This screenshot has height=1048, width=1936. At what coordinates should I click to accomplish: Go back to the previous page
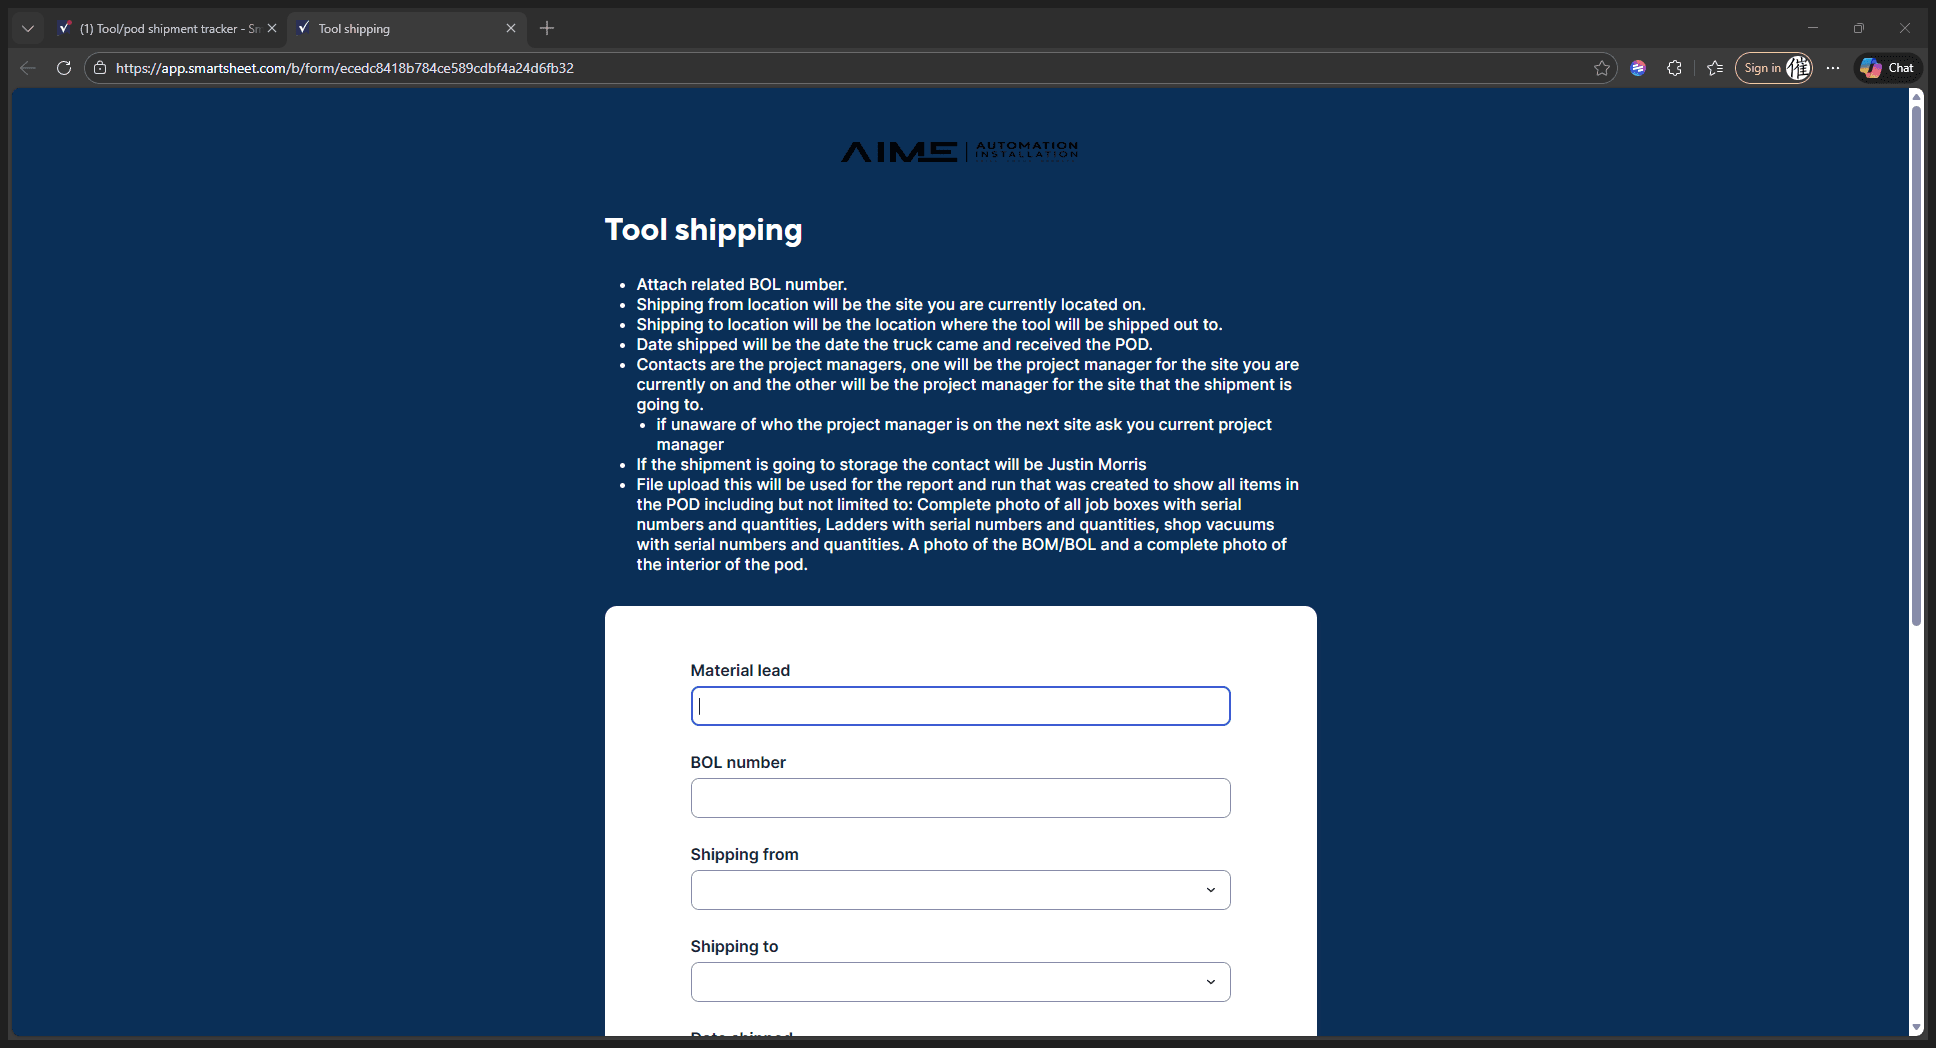(x=28, y=68)
